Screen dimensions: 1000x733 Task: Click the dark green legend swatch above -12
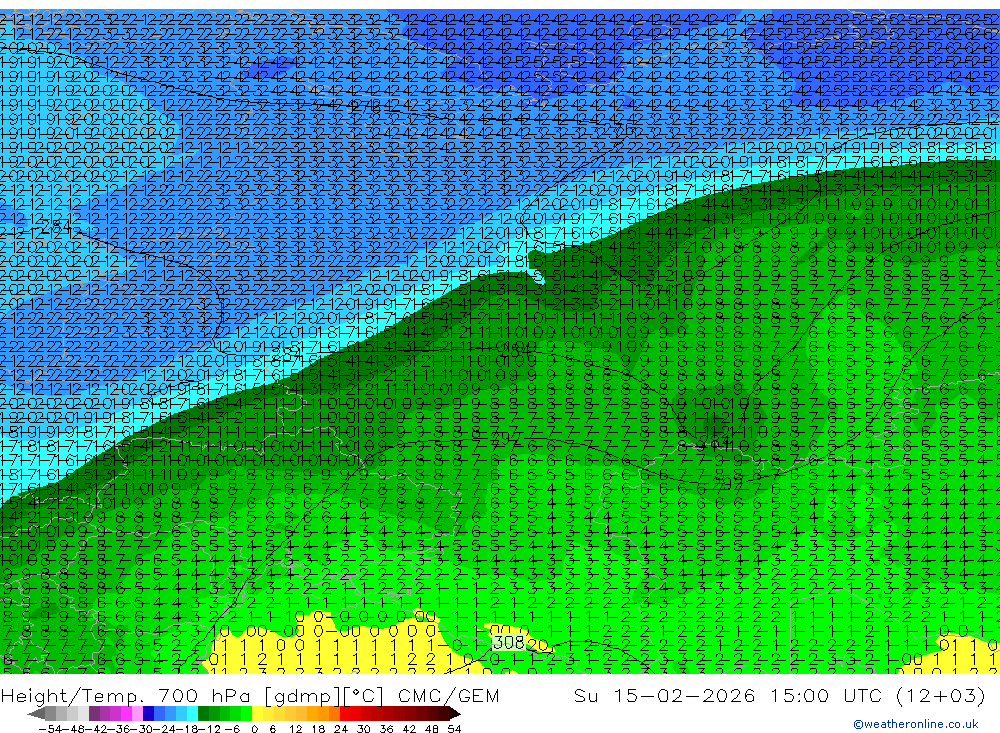pos(203,714)
